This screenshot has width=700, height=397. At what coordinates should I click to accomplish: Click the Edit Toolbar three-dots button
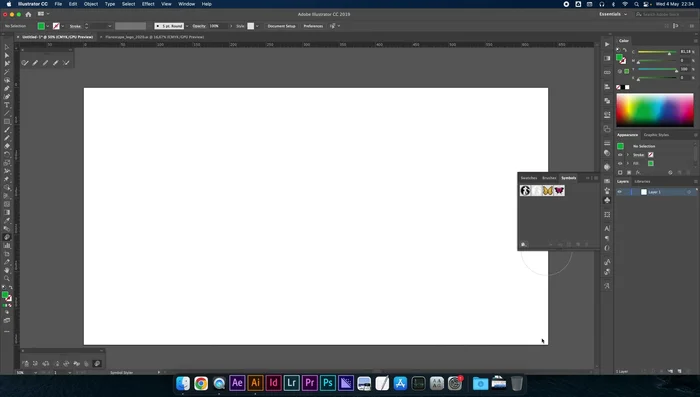7,331
